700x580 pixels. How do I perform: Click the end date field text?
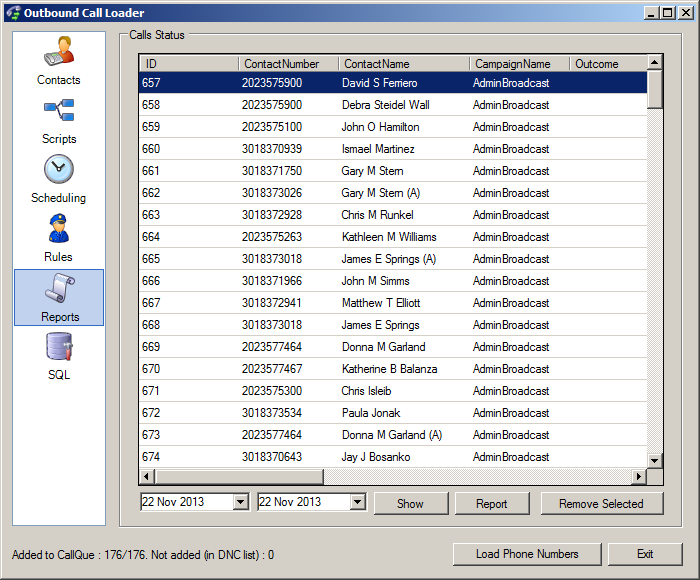tap(290, 502)
